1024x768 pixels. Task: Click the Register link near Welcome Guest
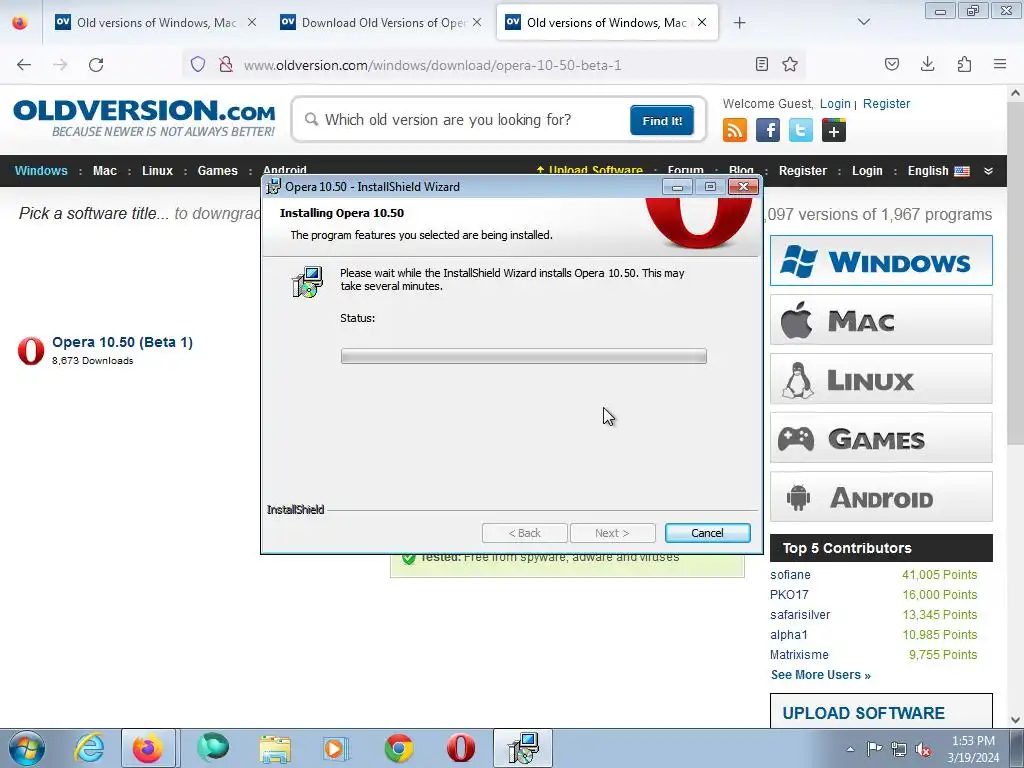click(x=886, y=104)
